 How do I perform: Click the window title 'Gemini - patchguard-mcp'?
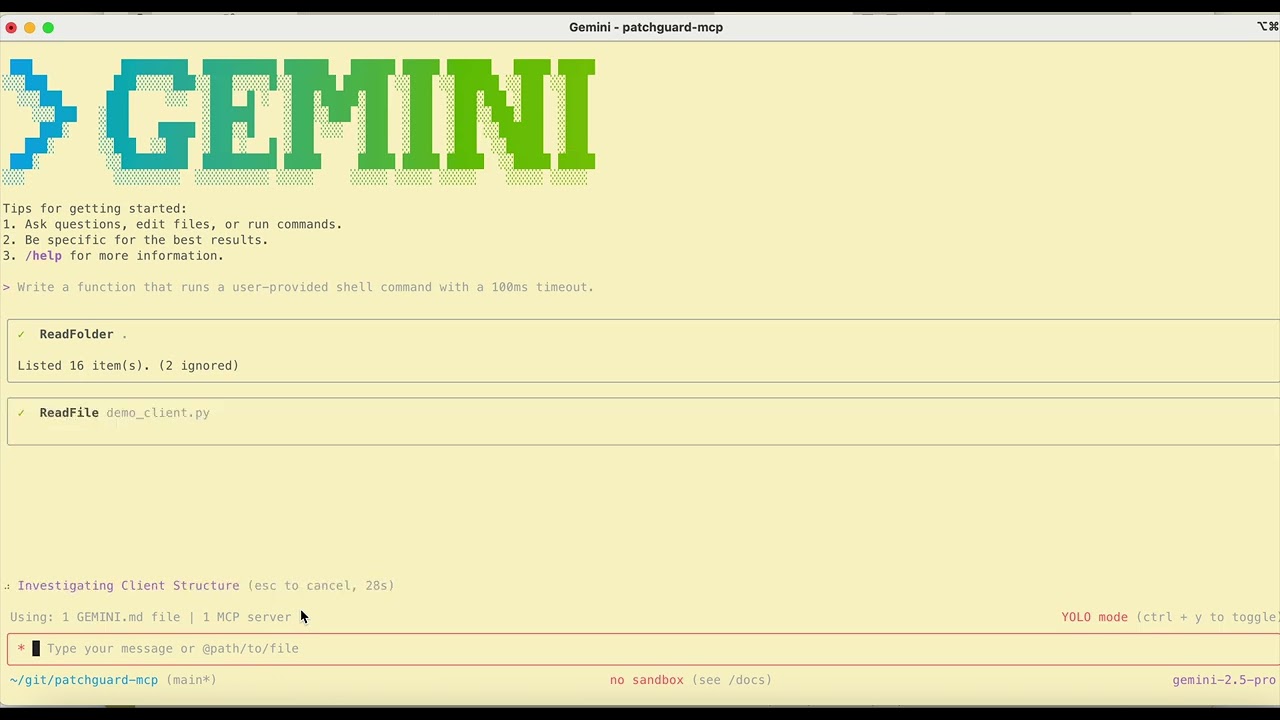click(646, 27)
